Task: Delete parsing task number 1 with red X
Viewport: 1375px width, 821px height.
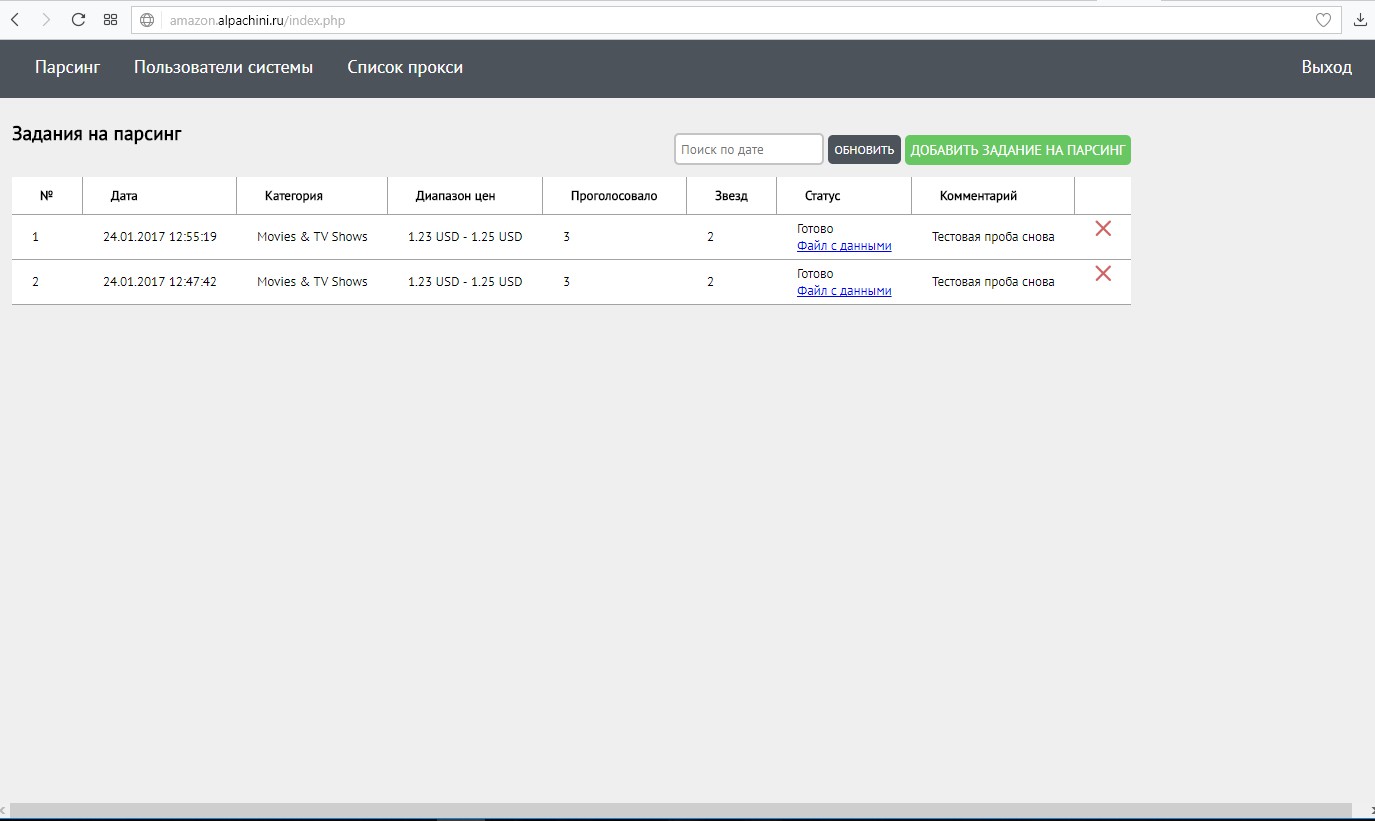Action: [1103, 228]
